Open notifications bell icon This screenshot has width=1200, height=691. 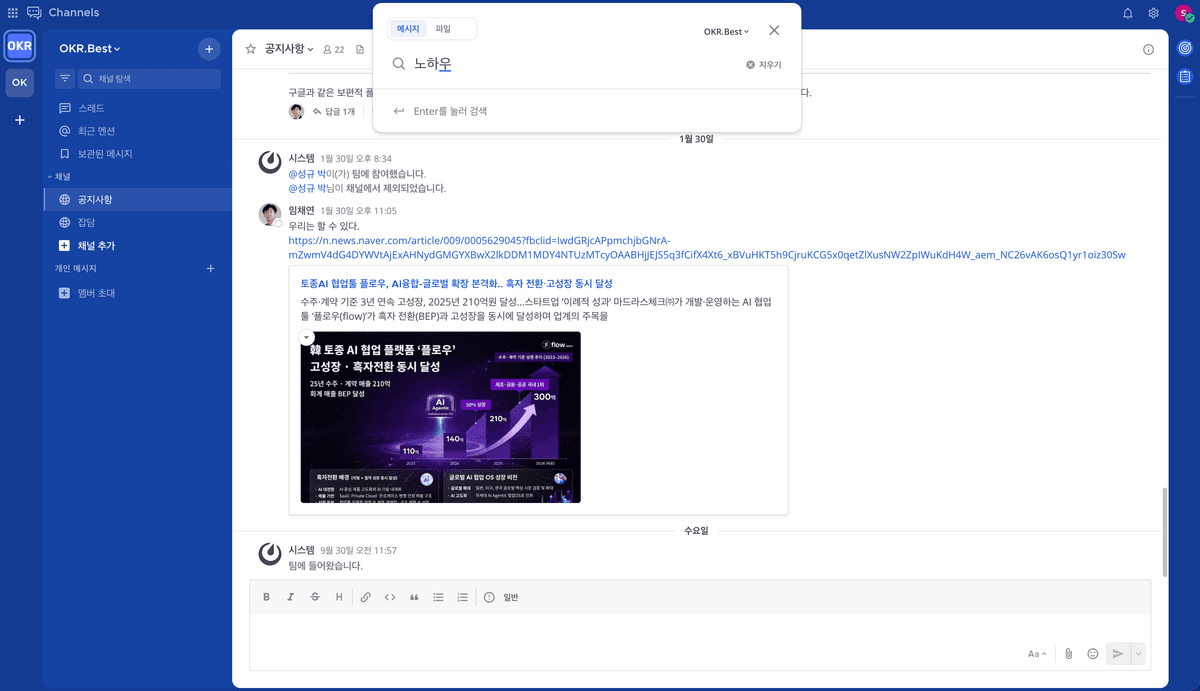(x=1128, y=13)
